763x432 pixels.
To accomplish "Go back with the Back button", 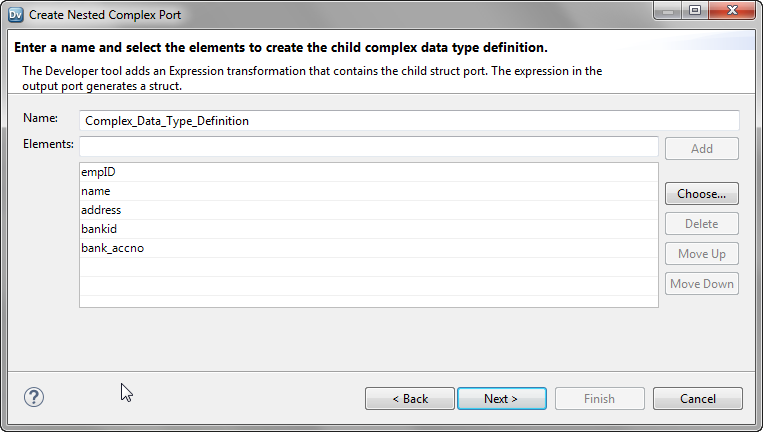I will tap(410, 399).
